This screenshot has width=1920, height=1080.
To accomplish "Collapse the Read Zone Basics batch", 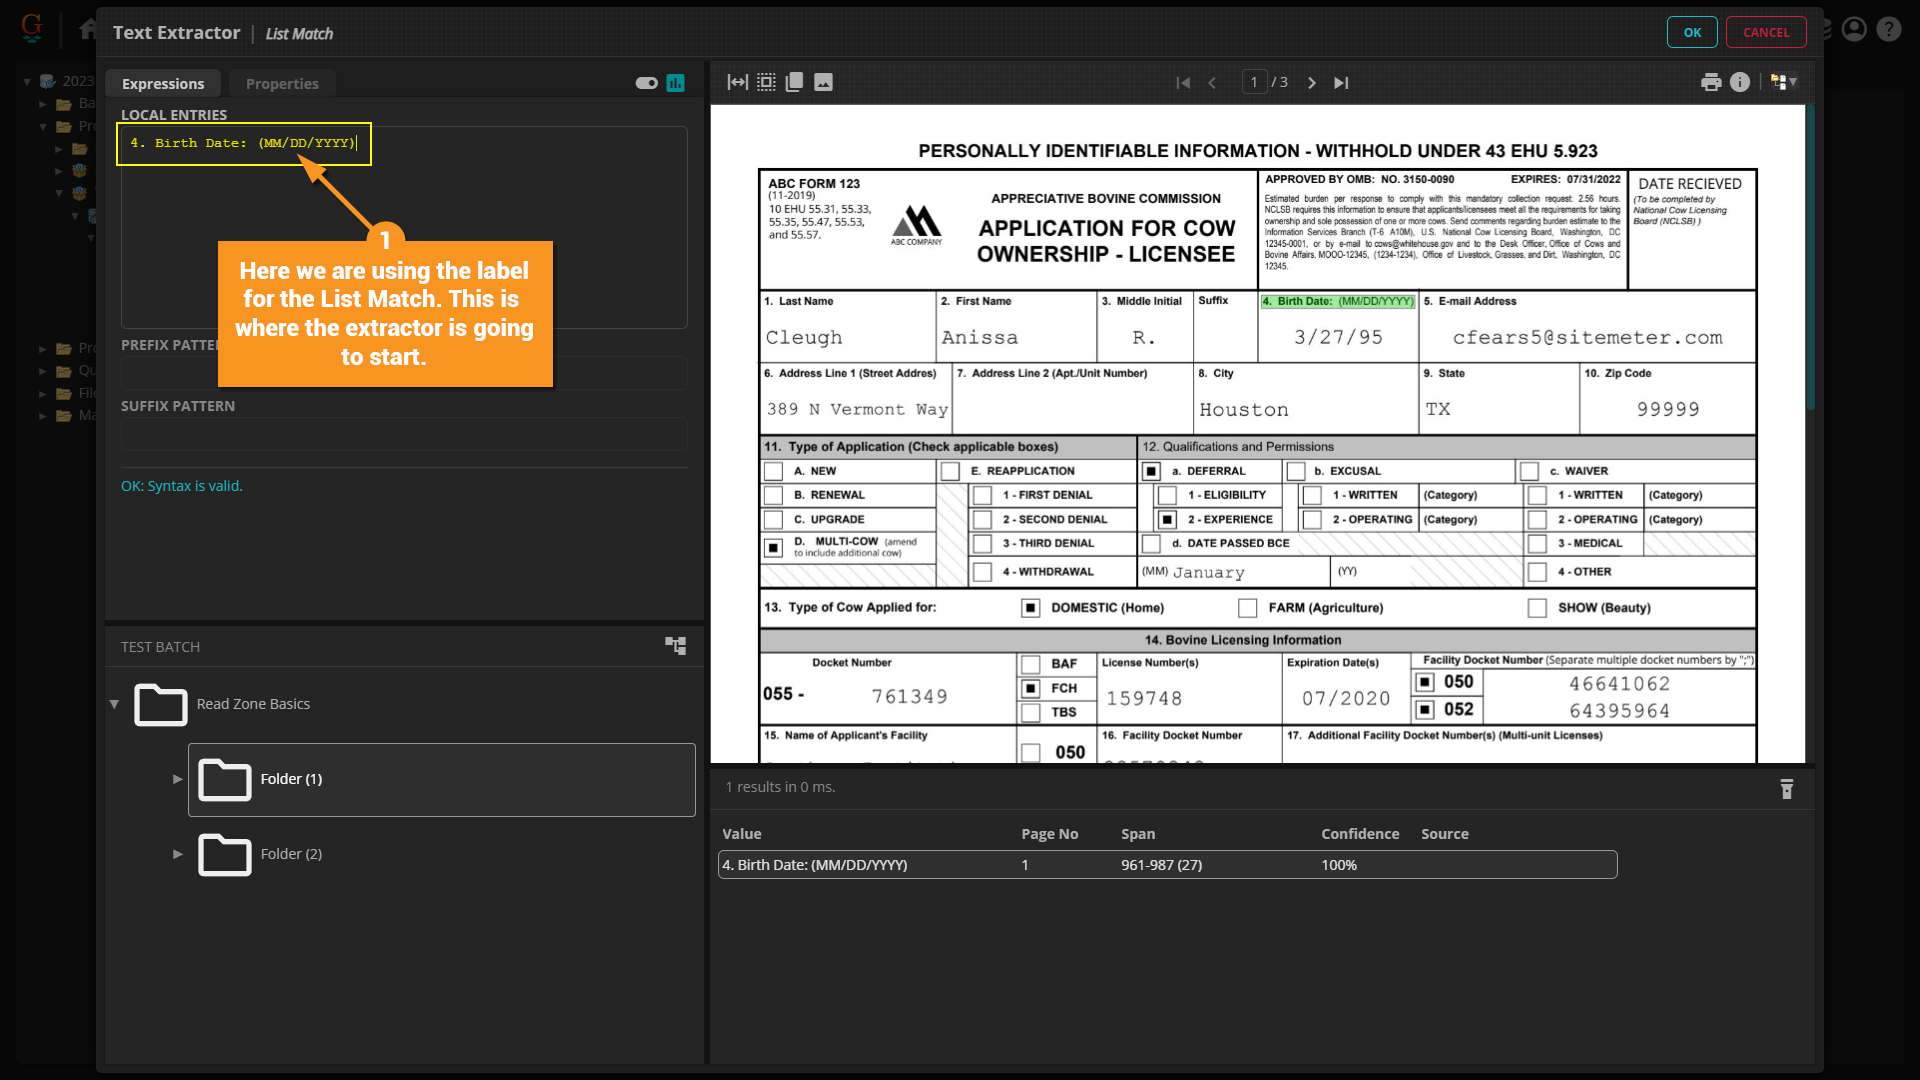I will click(x=114, y=704).
